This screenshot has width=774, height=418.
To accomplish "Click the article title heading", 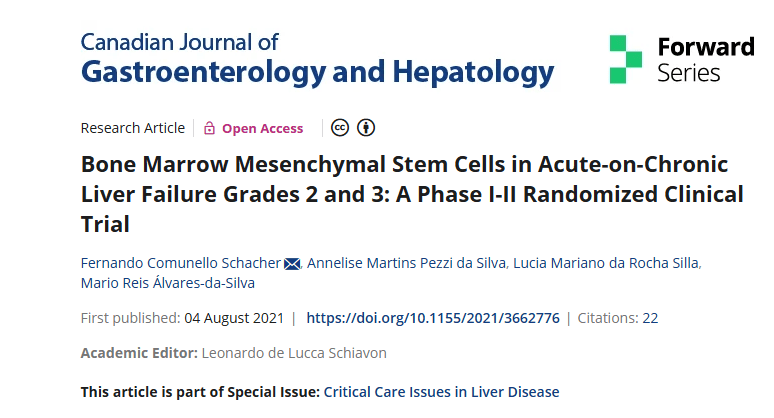I will pos(412,194).
